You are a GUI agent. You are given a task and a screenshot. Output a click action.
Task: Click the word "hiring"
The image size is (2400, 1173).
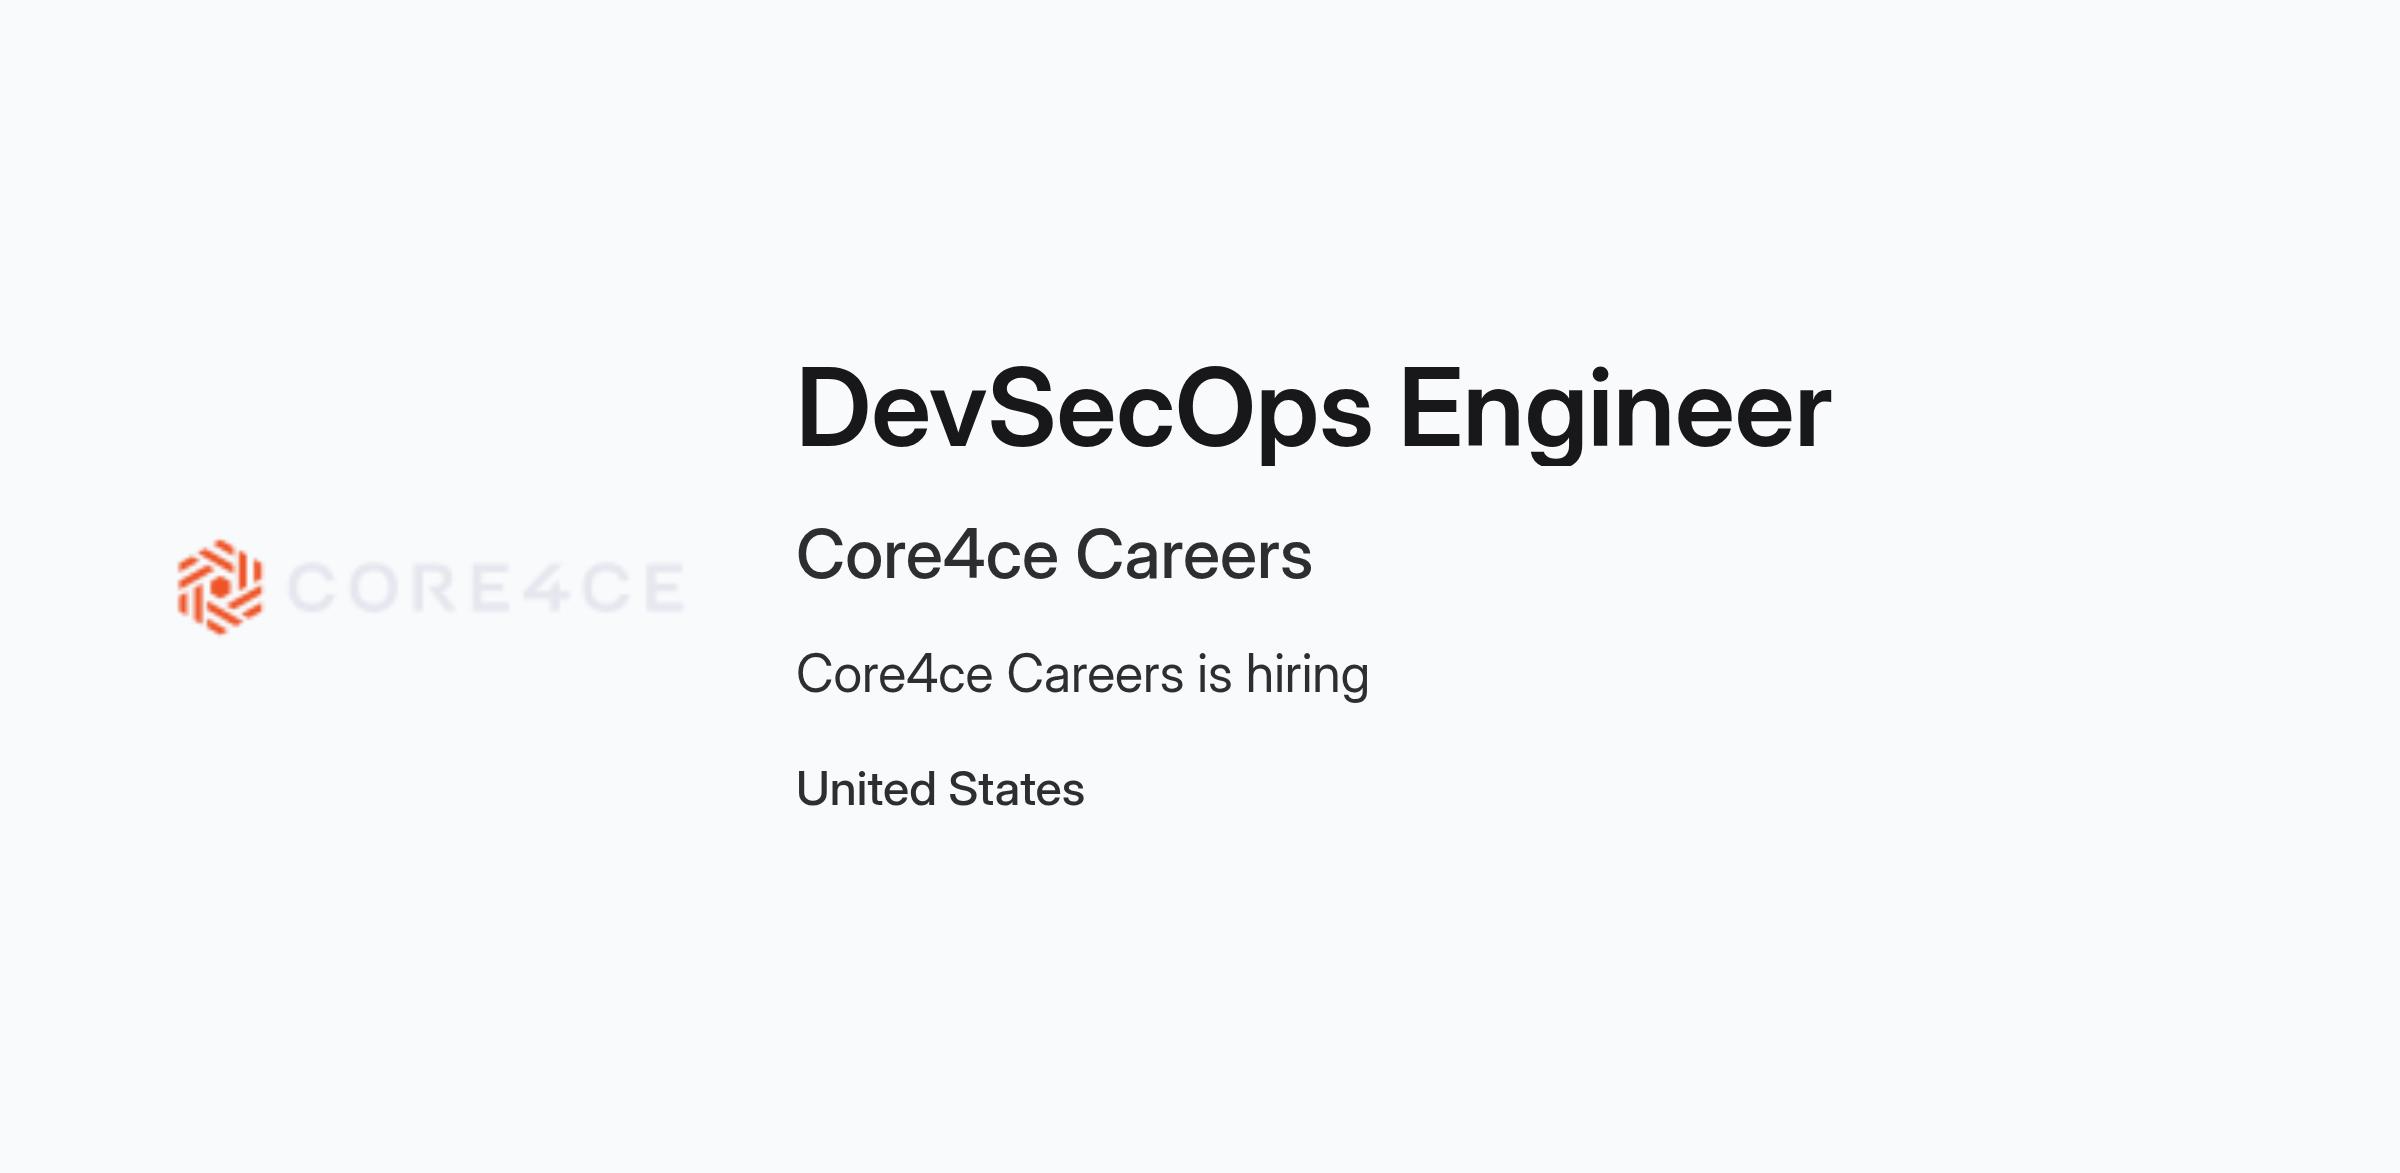click(1308, 675)
